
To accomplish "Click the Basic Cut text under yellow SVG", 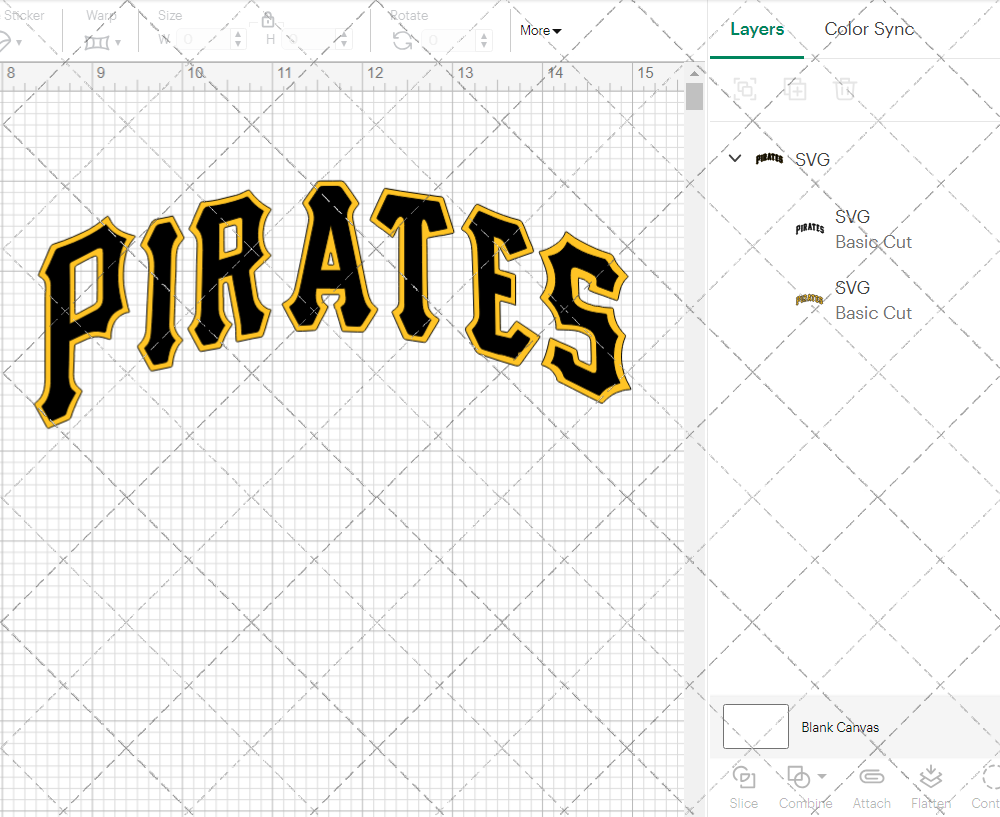I will (873, 313).
